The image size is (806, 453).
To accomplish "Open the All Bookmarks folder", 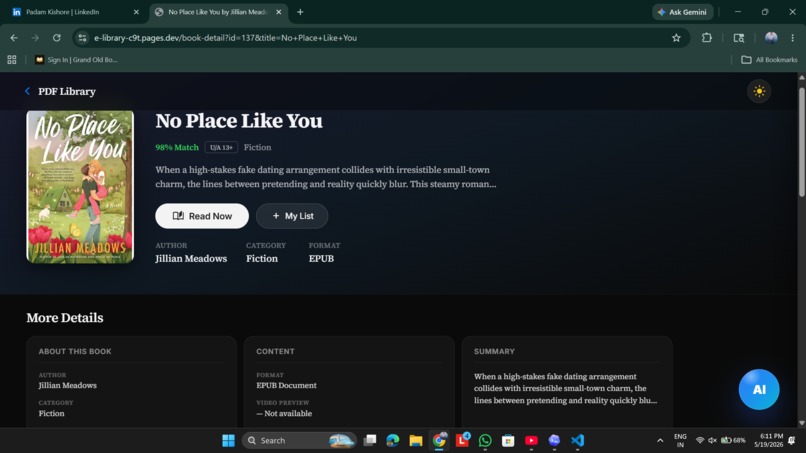I will click(x=769, y=60).
